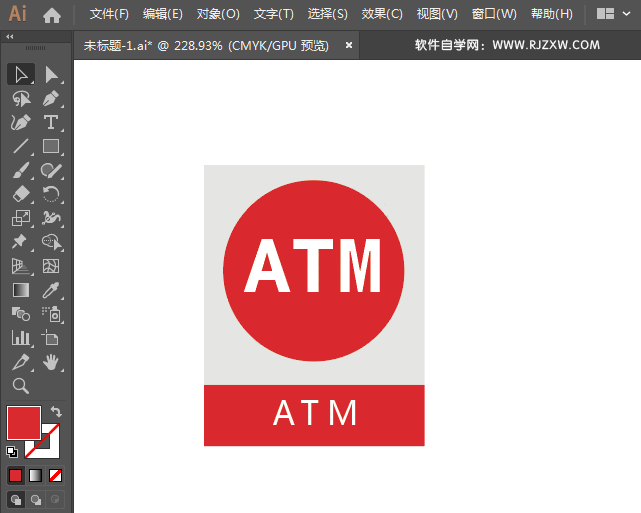
Task: Select the Scale tool
Action: point(21,218)
